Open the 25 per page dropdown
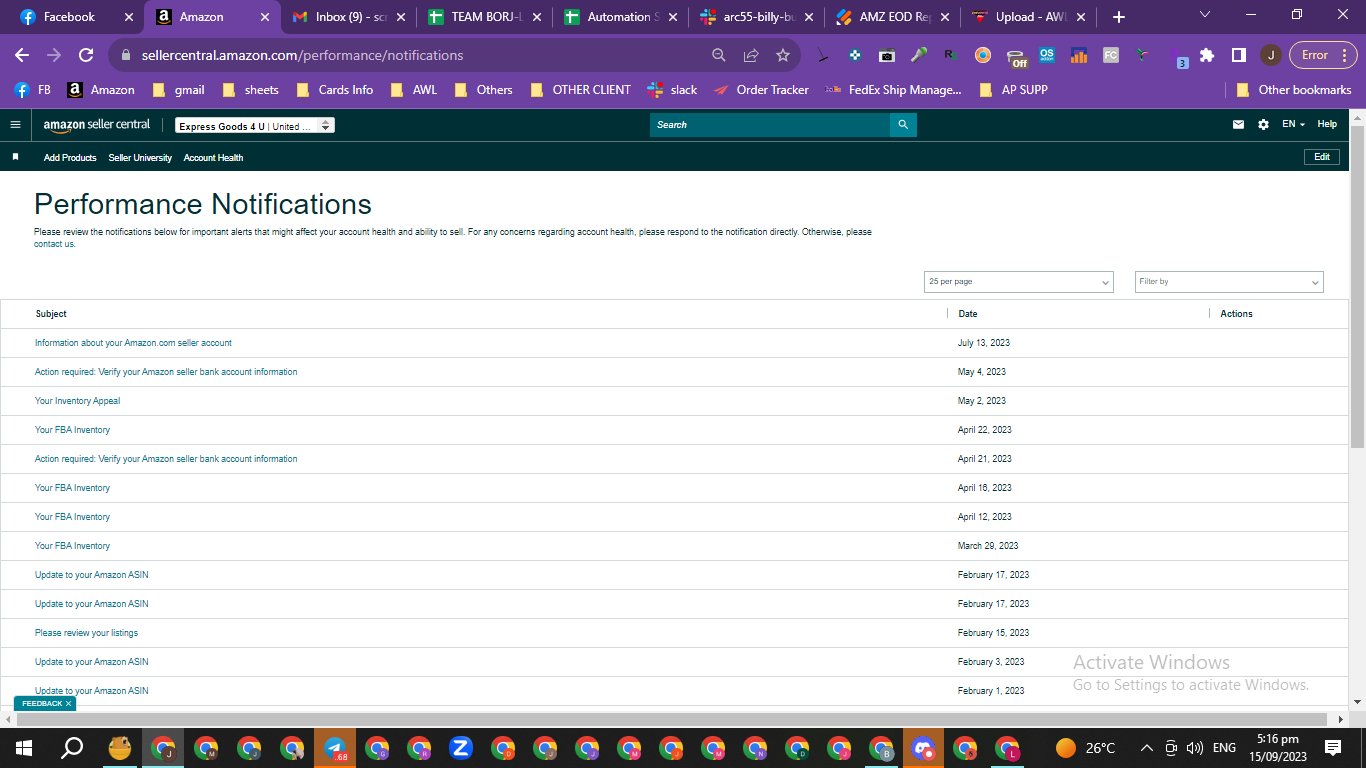Image resolution: width=1366 pixels, height=768 pixels. (1019, 282)
